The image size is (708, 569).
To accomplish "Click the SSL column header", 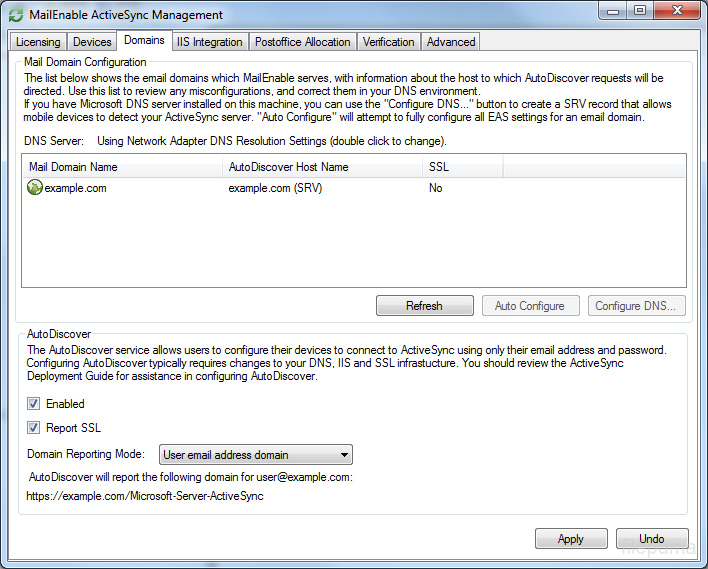I will (461, 167).
